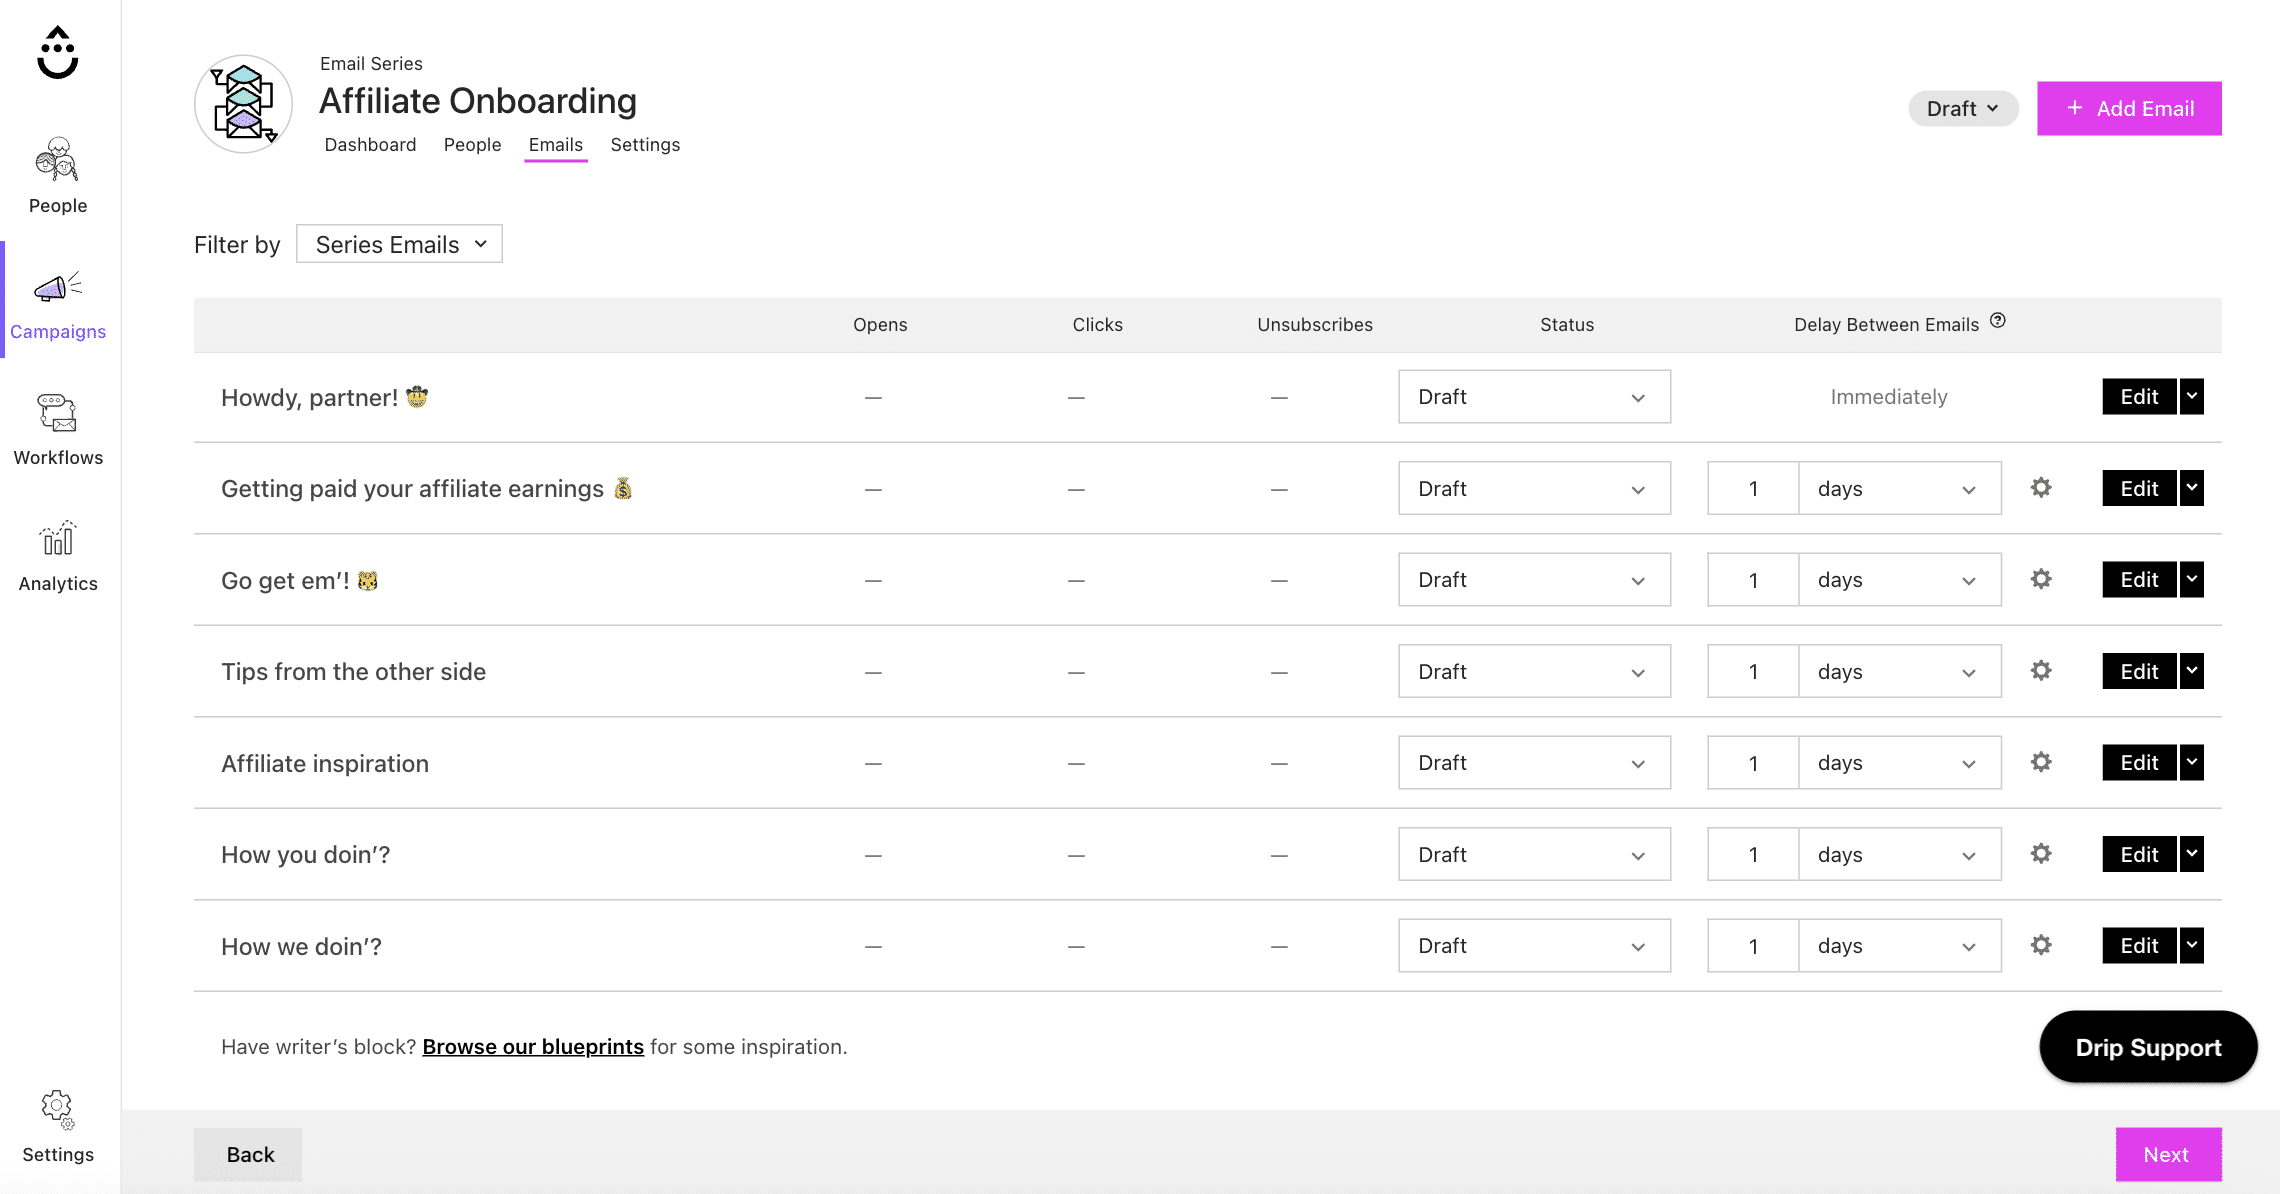Click the Back button

click(x=248, y=1154)
